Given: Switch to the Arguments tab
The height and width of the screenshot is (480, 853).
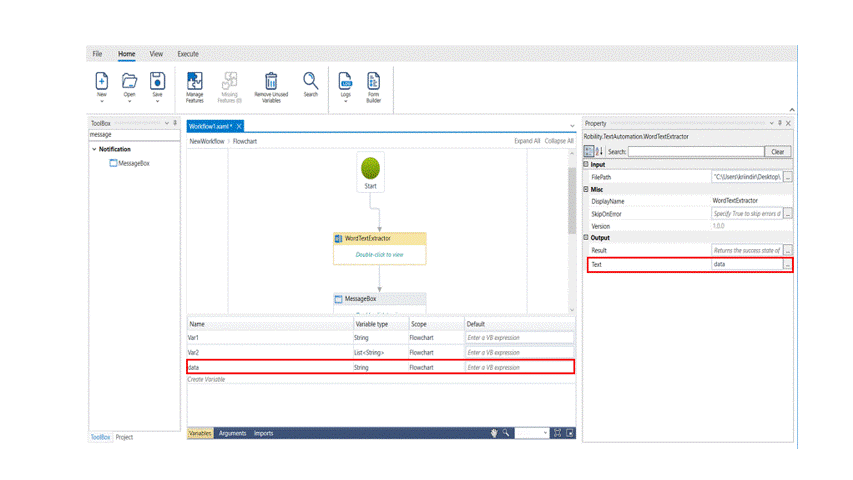Looking at the screenshot, I should [x=232, y=433].
